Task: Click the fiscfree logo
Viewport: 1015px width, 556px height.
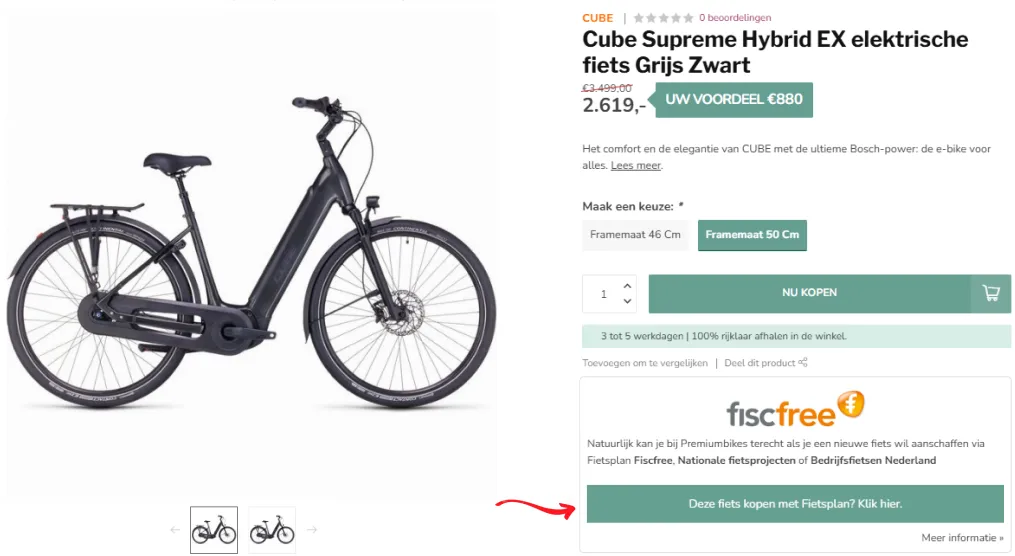Action: point(795,410)
